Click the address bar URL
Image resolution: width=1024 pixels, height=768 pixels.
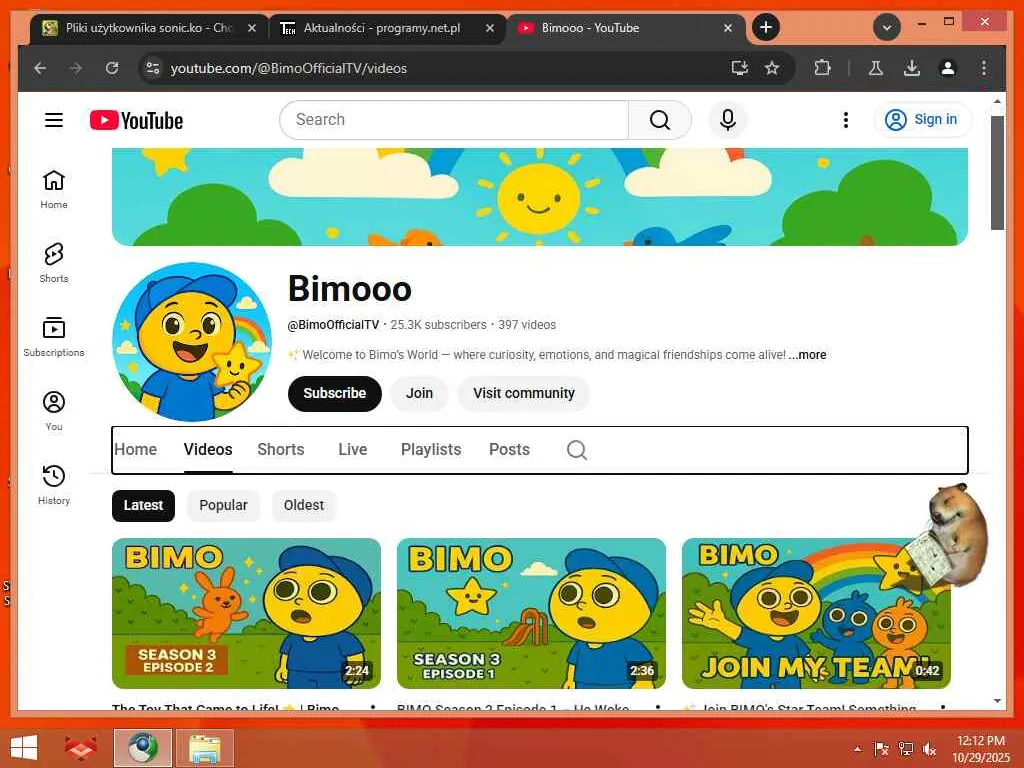[x=289, y=68]
